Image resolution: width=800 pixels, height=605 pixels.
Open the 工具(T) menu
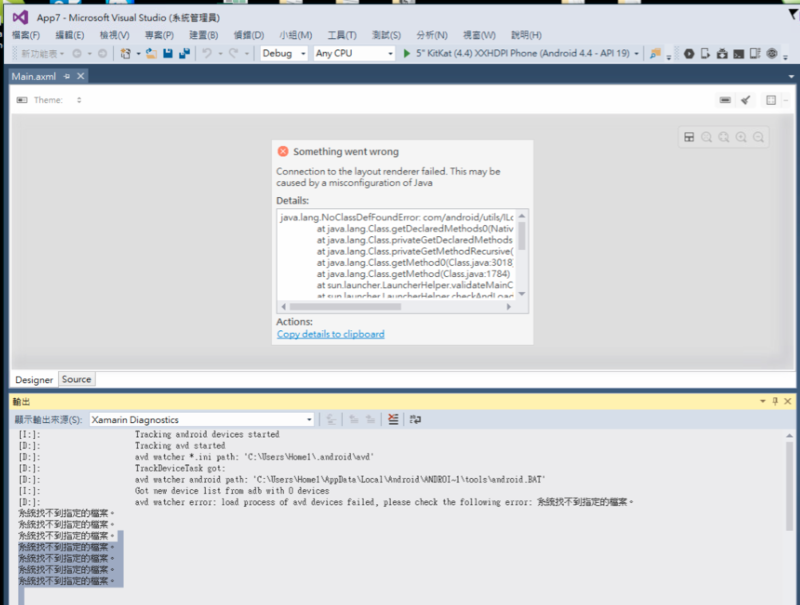click(x=342, y=35)
